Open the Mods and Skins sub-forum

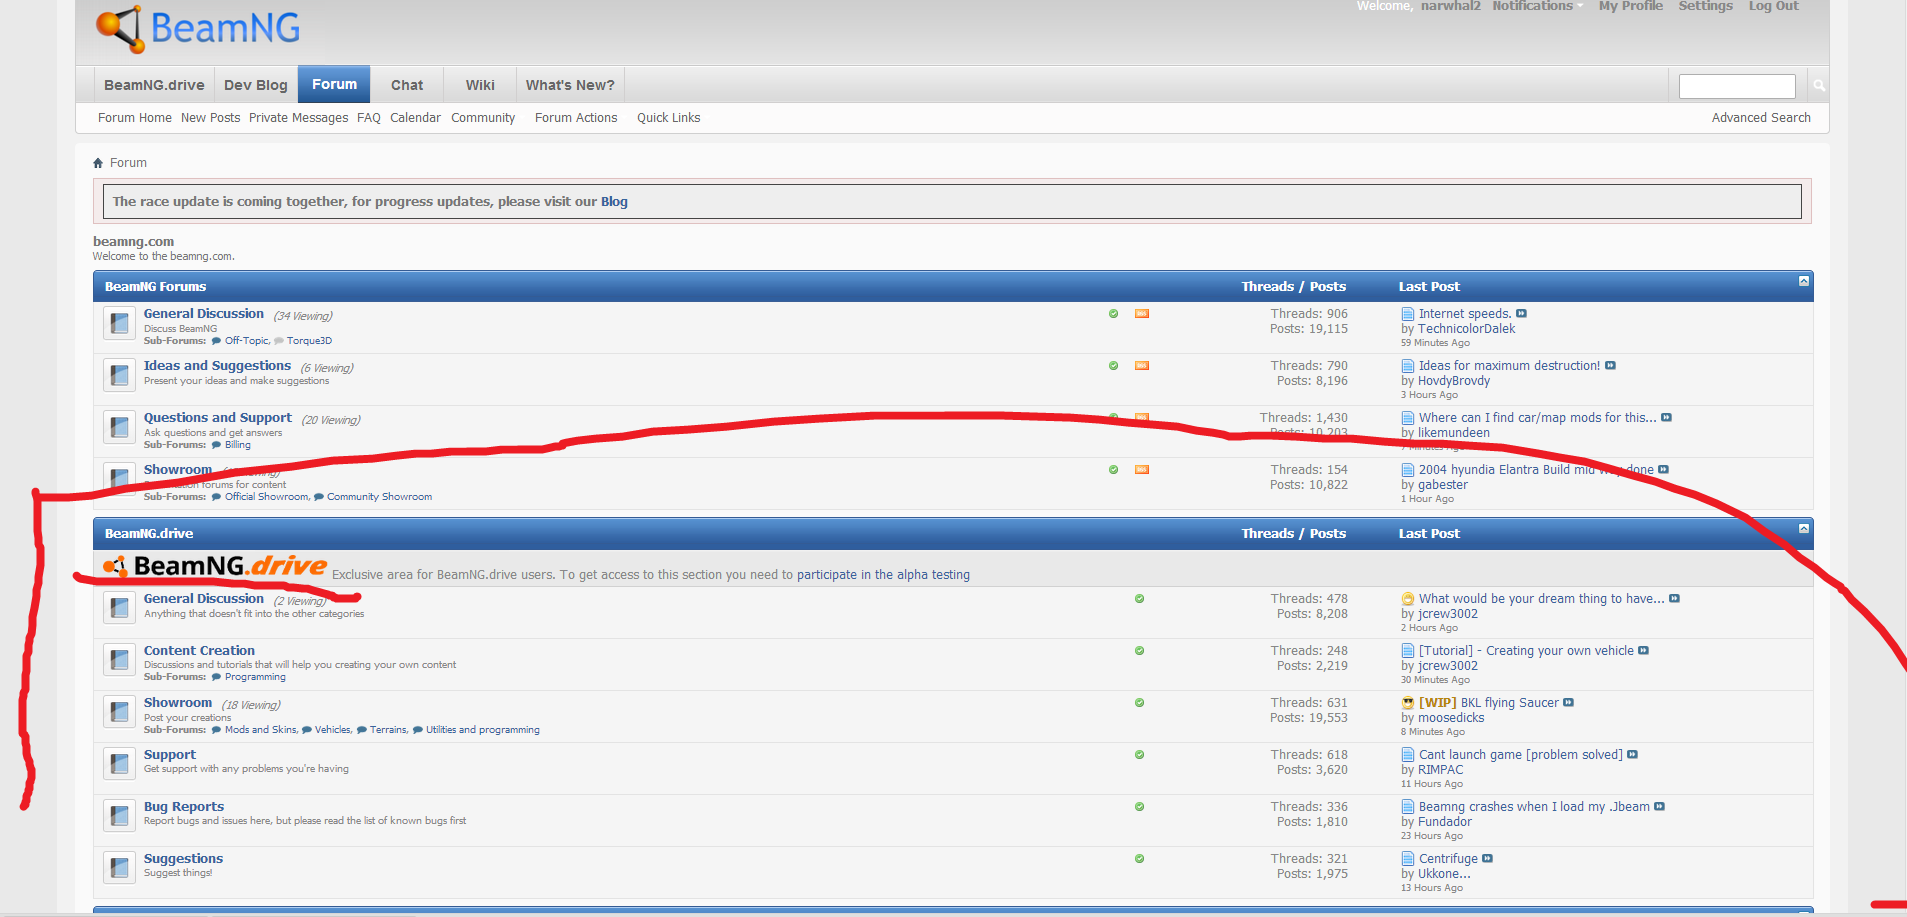coord(261,730)
